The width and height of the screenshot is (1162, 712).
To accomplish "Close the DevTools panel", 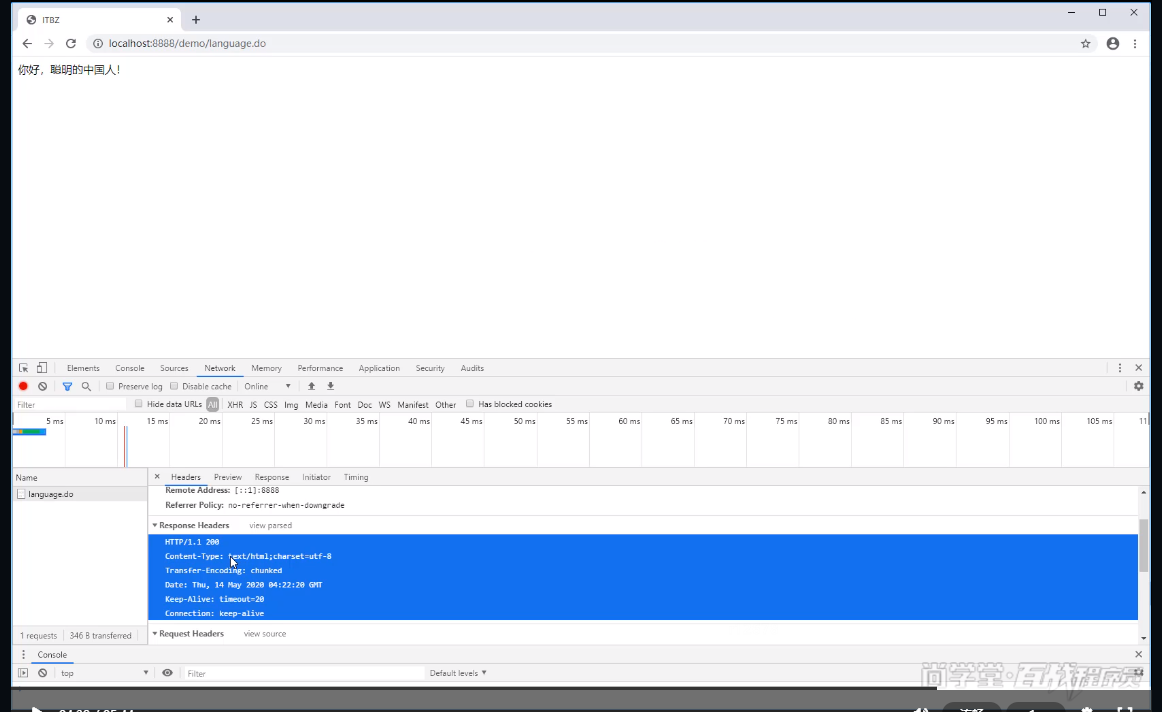I will coord(1139,368).
